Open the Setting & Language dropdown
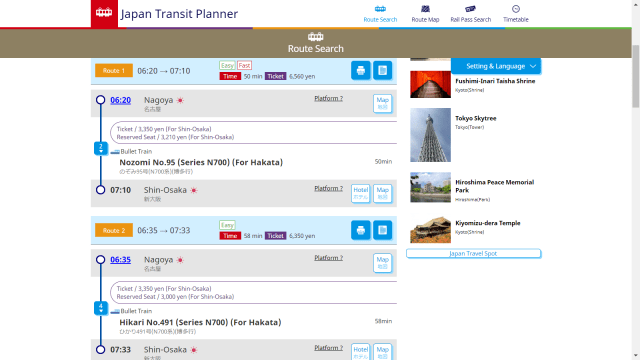Viewport: 640px width, 360px height. (496, 66)
